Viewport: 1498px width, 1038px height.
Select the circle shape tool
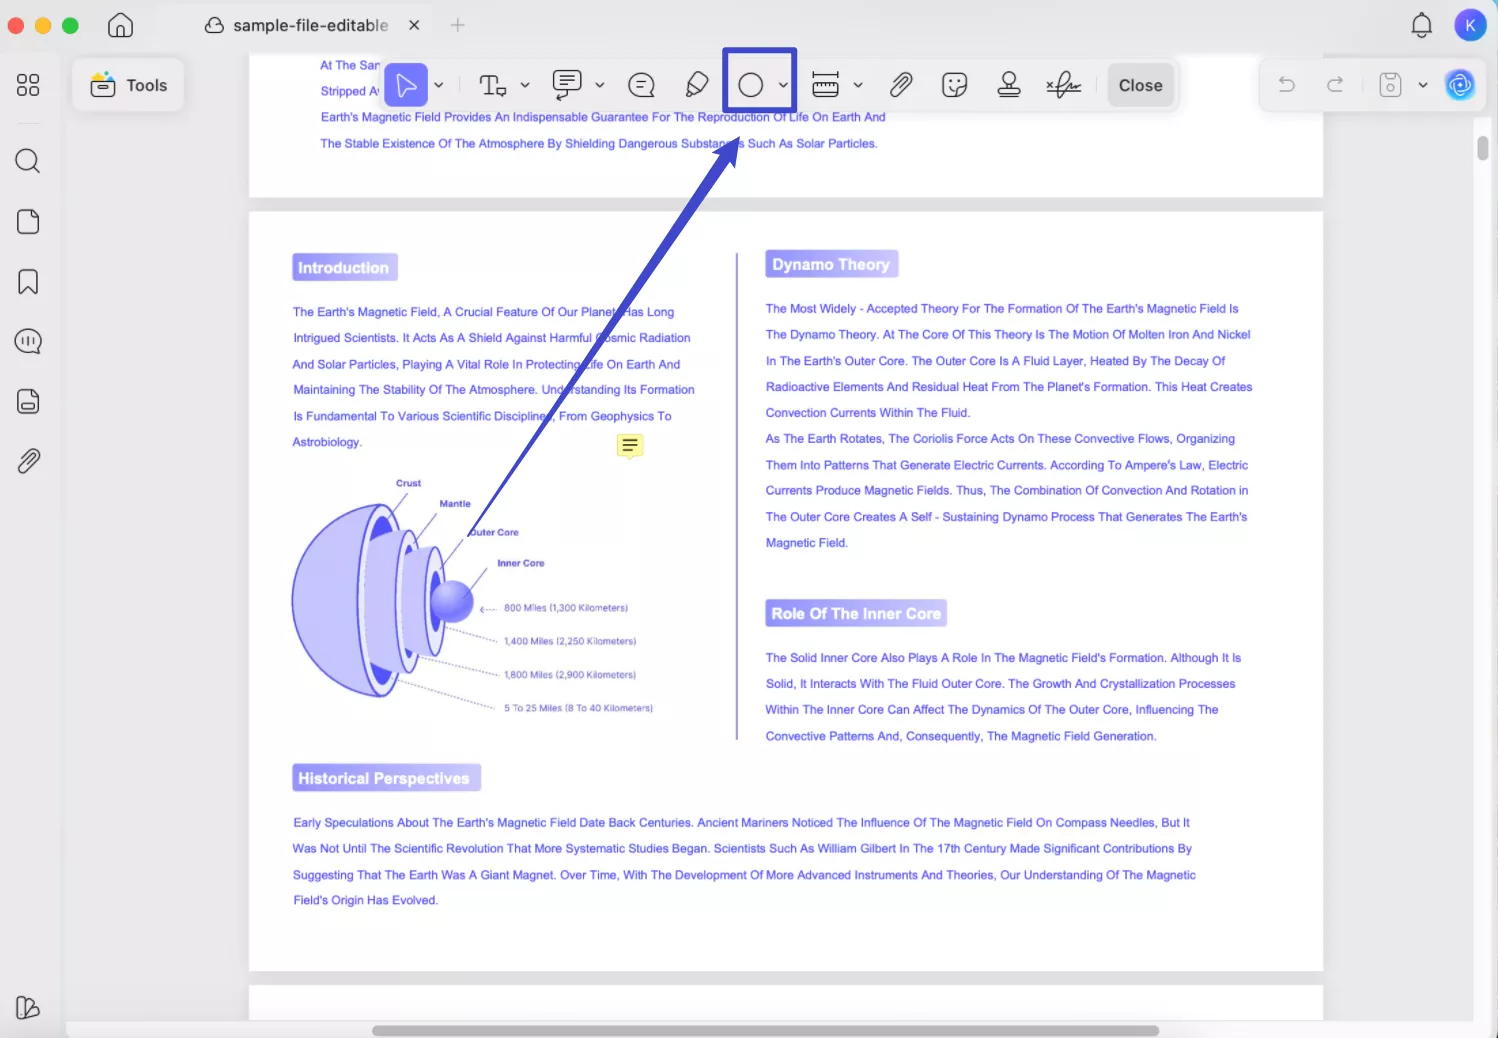(x=750, y=85)
